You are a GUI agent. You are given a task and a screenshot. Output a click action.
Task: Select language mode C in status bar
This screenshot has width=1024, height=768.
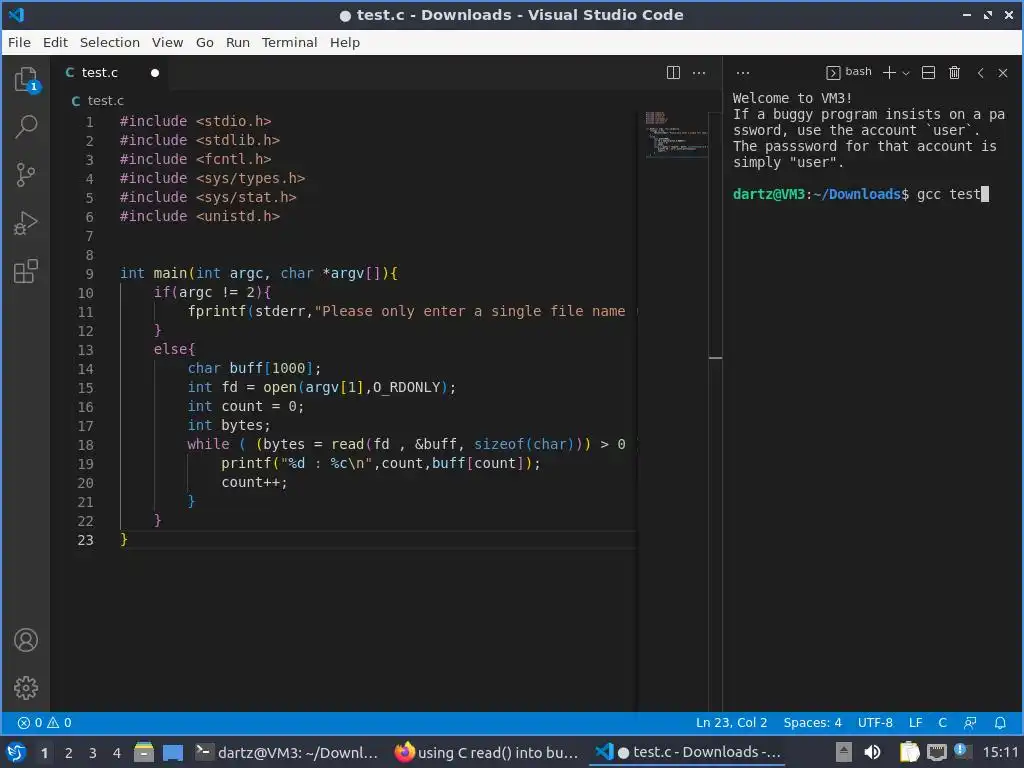942,723
